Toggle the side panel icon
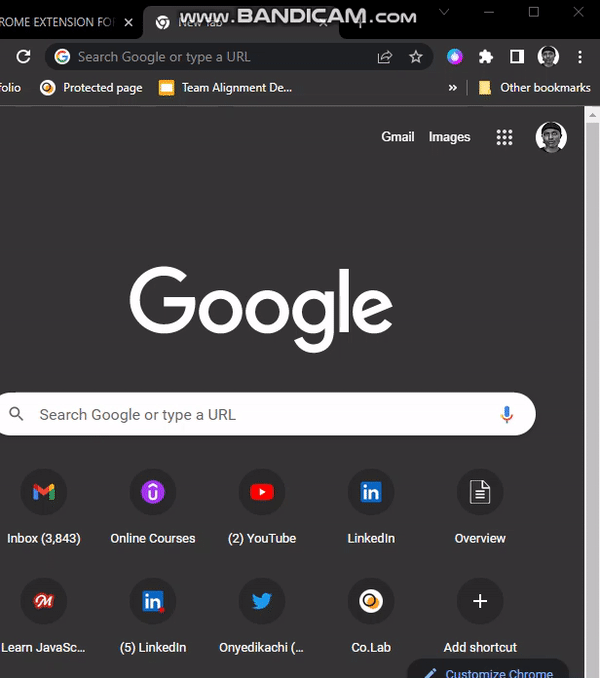The image size is (600, 678). click(517, 57)
